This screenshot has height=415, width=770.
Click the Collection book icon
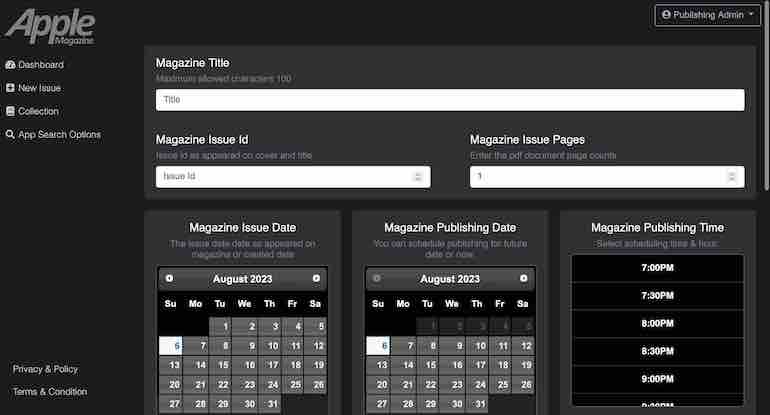coord(10,111)
